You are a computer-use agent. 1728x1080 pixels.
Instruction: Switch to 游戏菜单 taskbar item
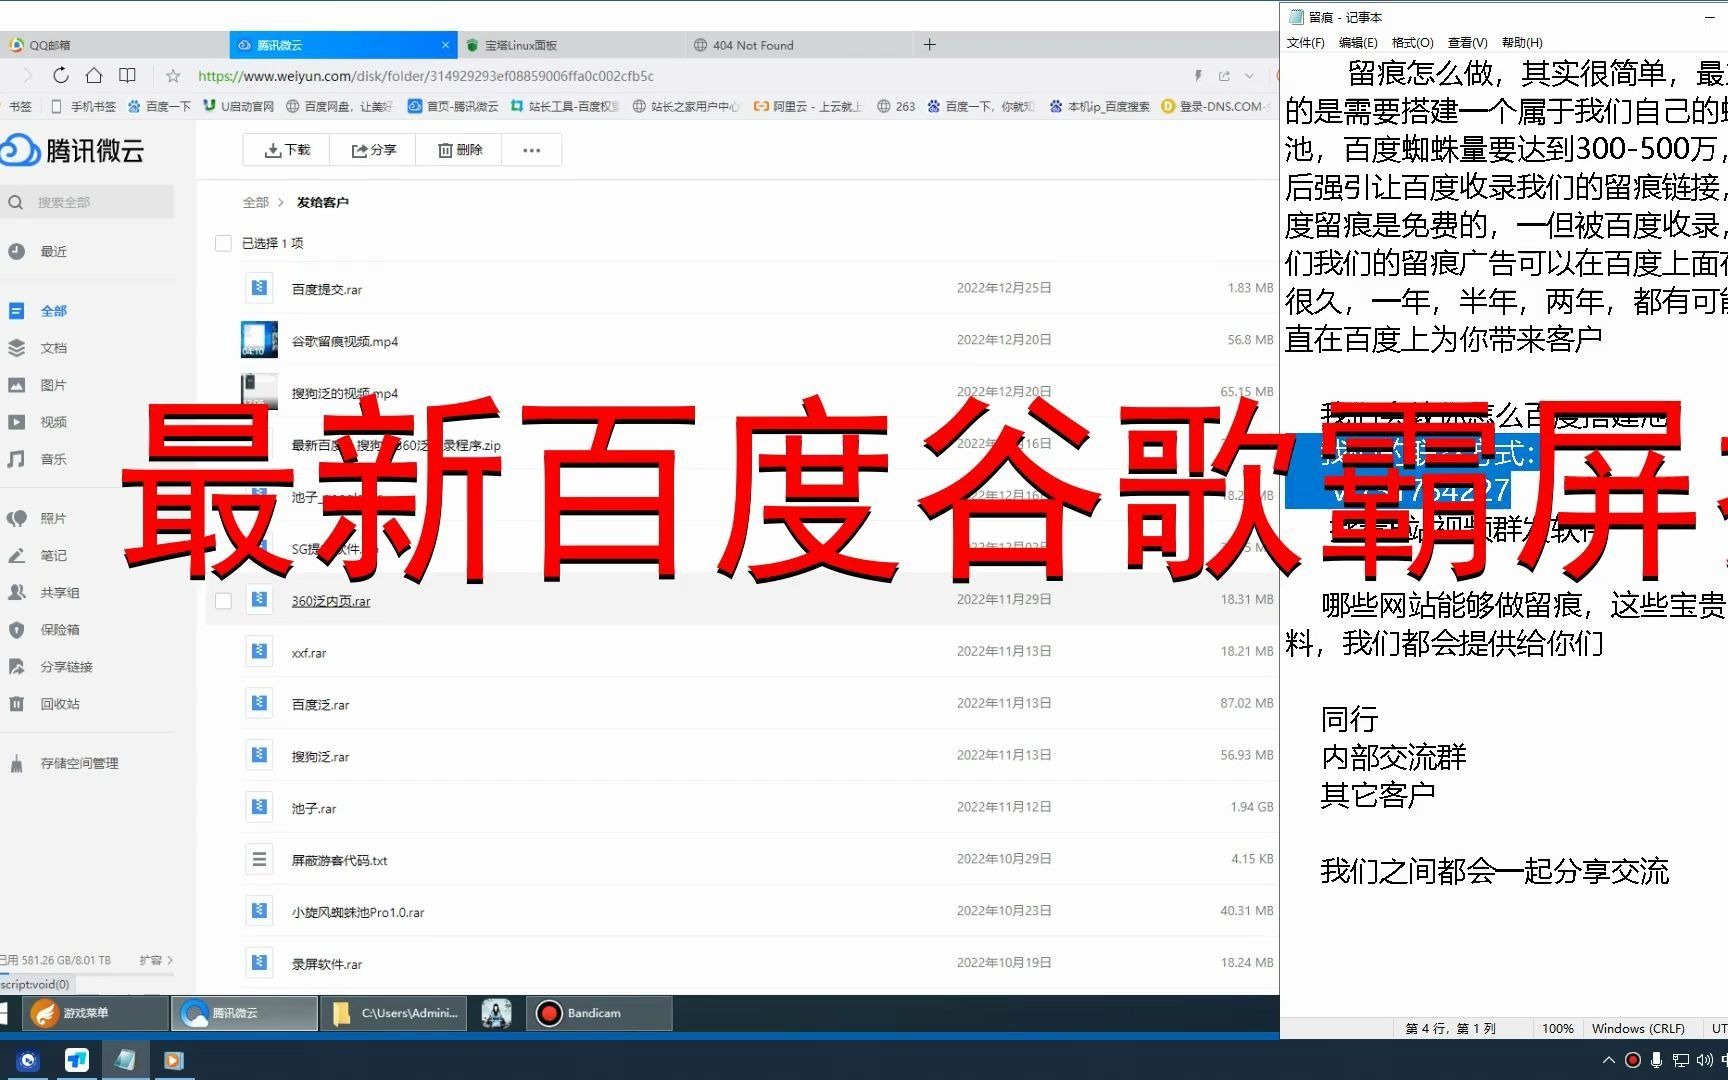pyautogui.click(x=95, y=1013)
